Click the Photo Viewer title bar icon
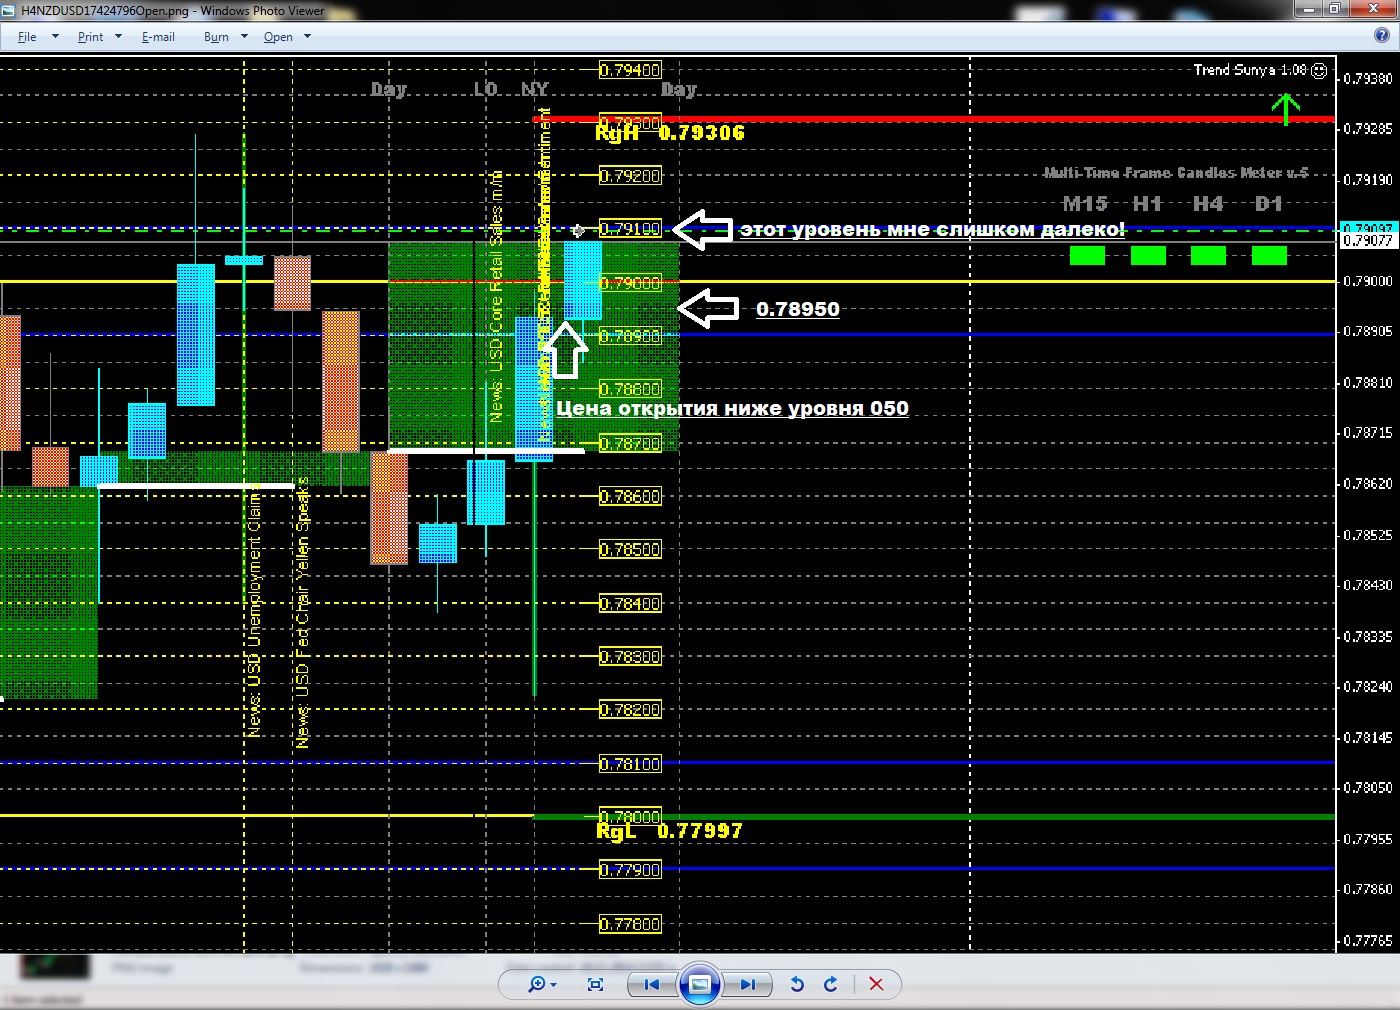1400x1010 pixels. pos(11,10)
